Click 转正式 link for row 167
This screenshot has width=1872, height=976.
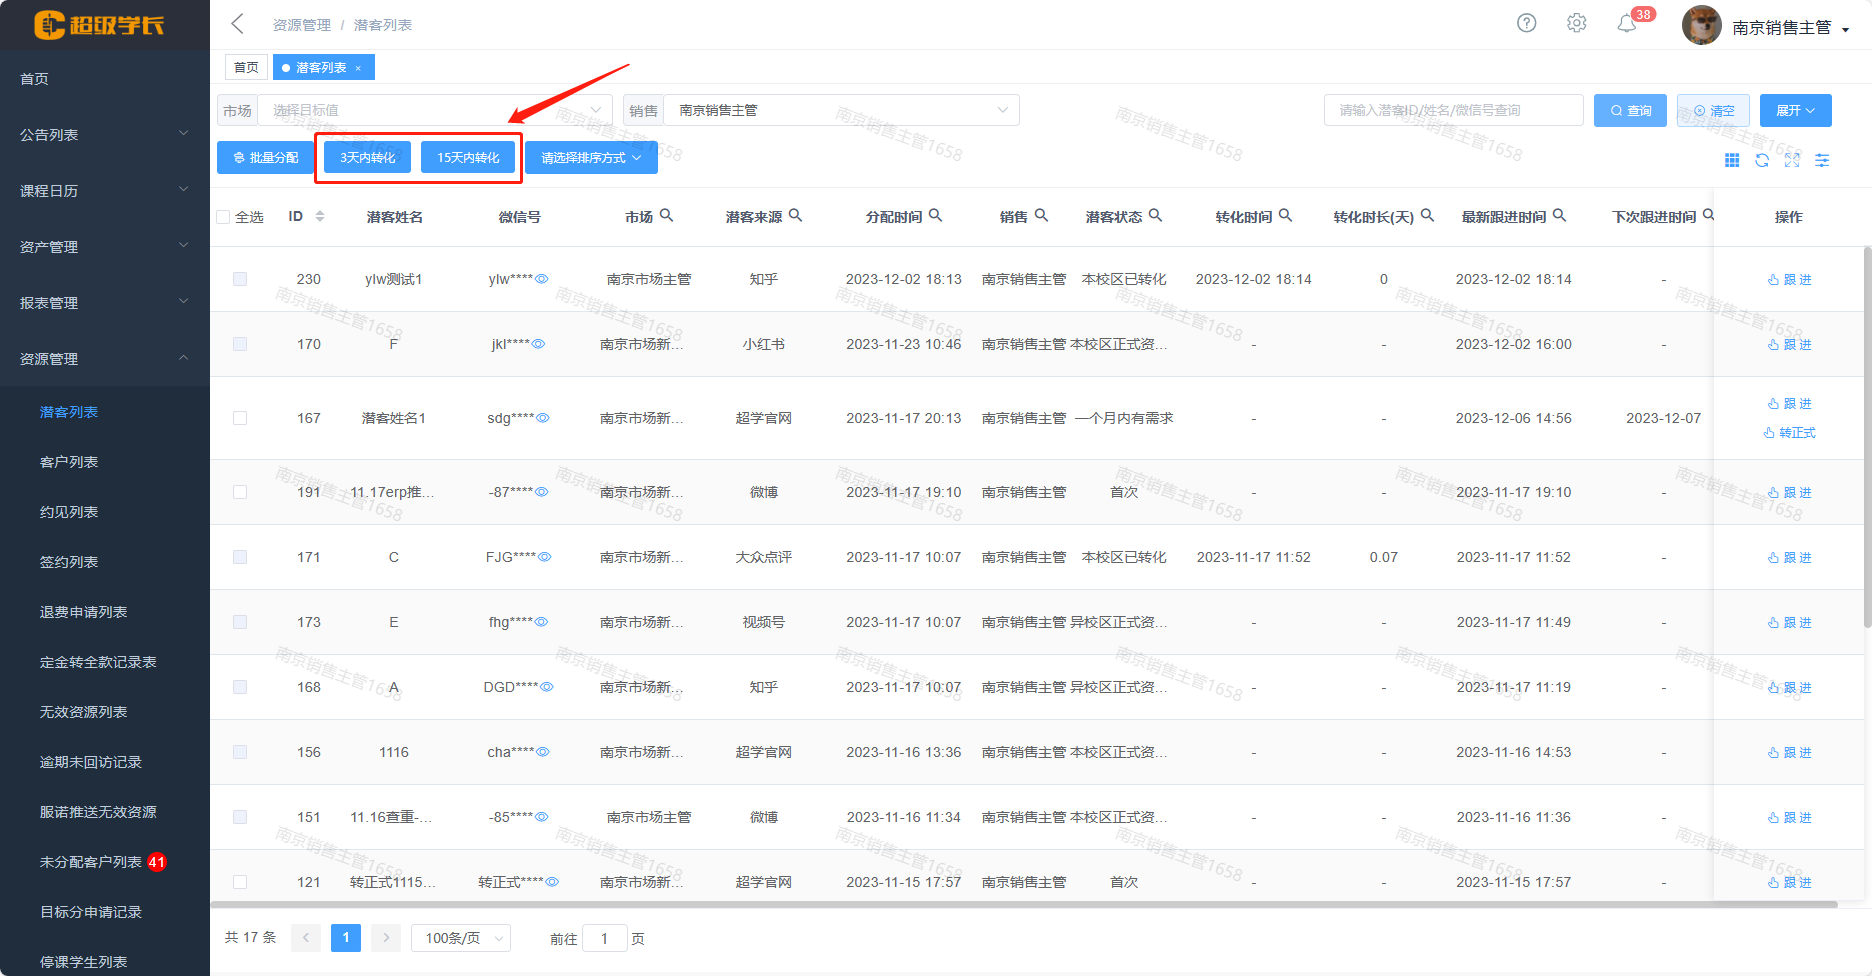click(1790, 433)
